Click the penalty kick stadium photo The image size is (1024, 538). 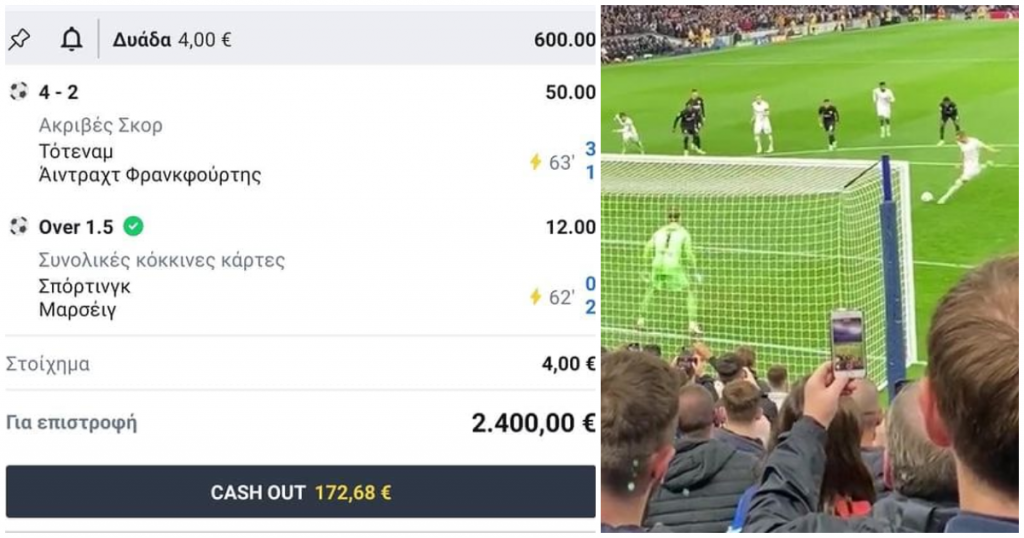(810, 269)
